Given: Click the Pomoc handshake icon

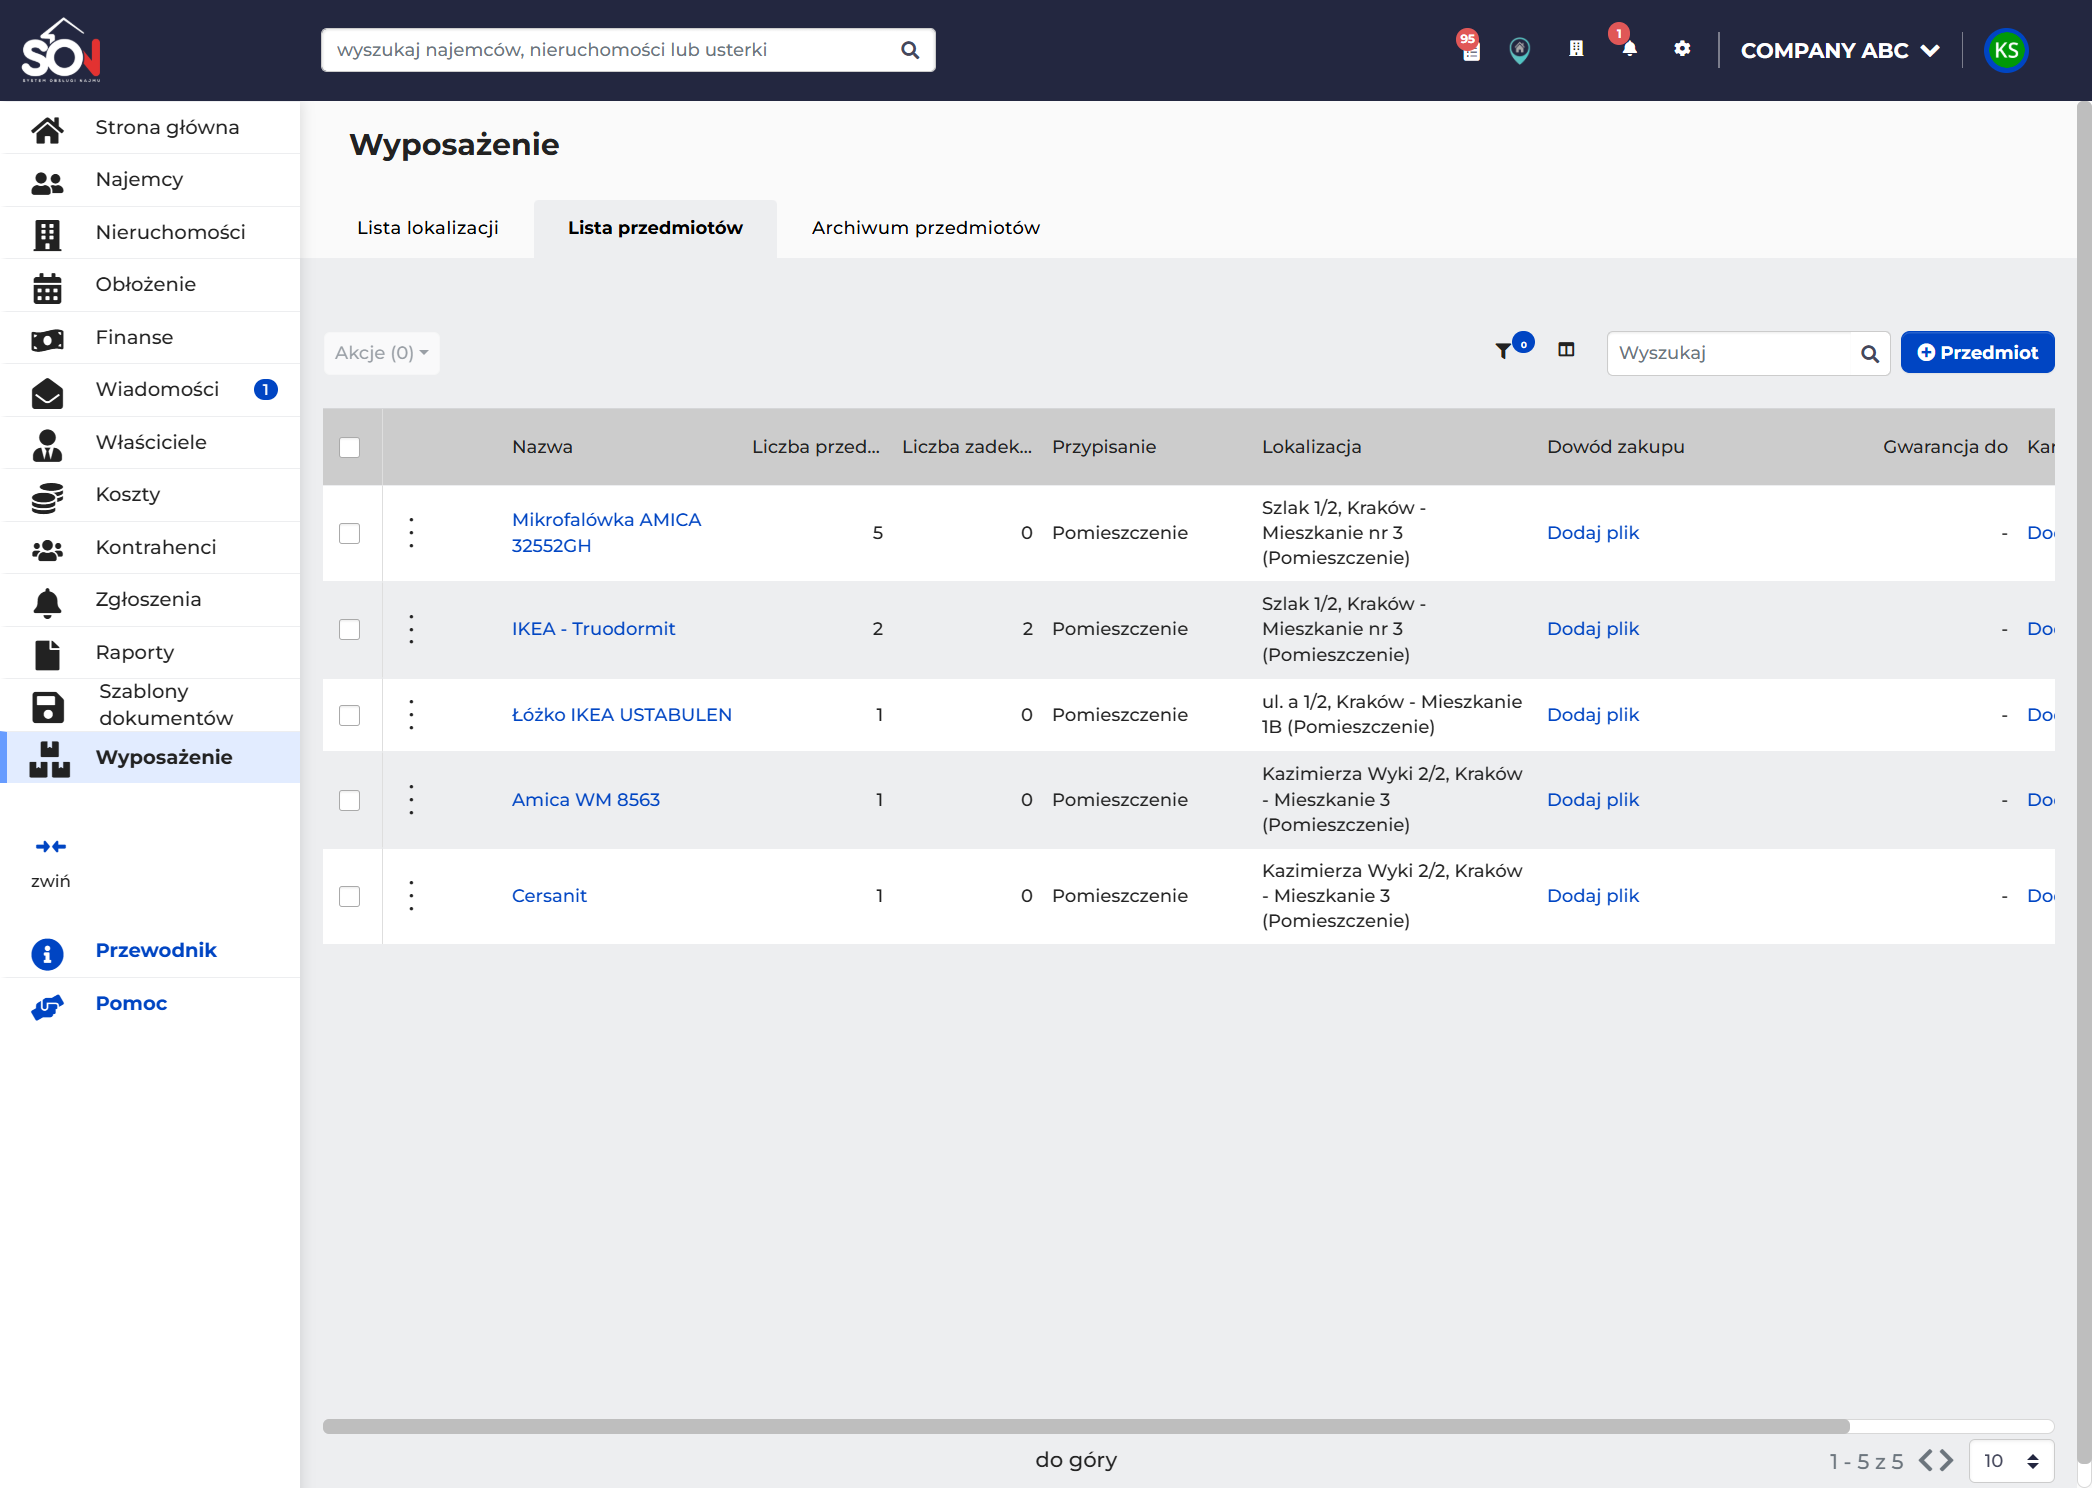Looking at the screenshot, I should pyautogui.click(x=47, y=1006).
